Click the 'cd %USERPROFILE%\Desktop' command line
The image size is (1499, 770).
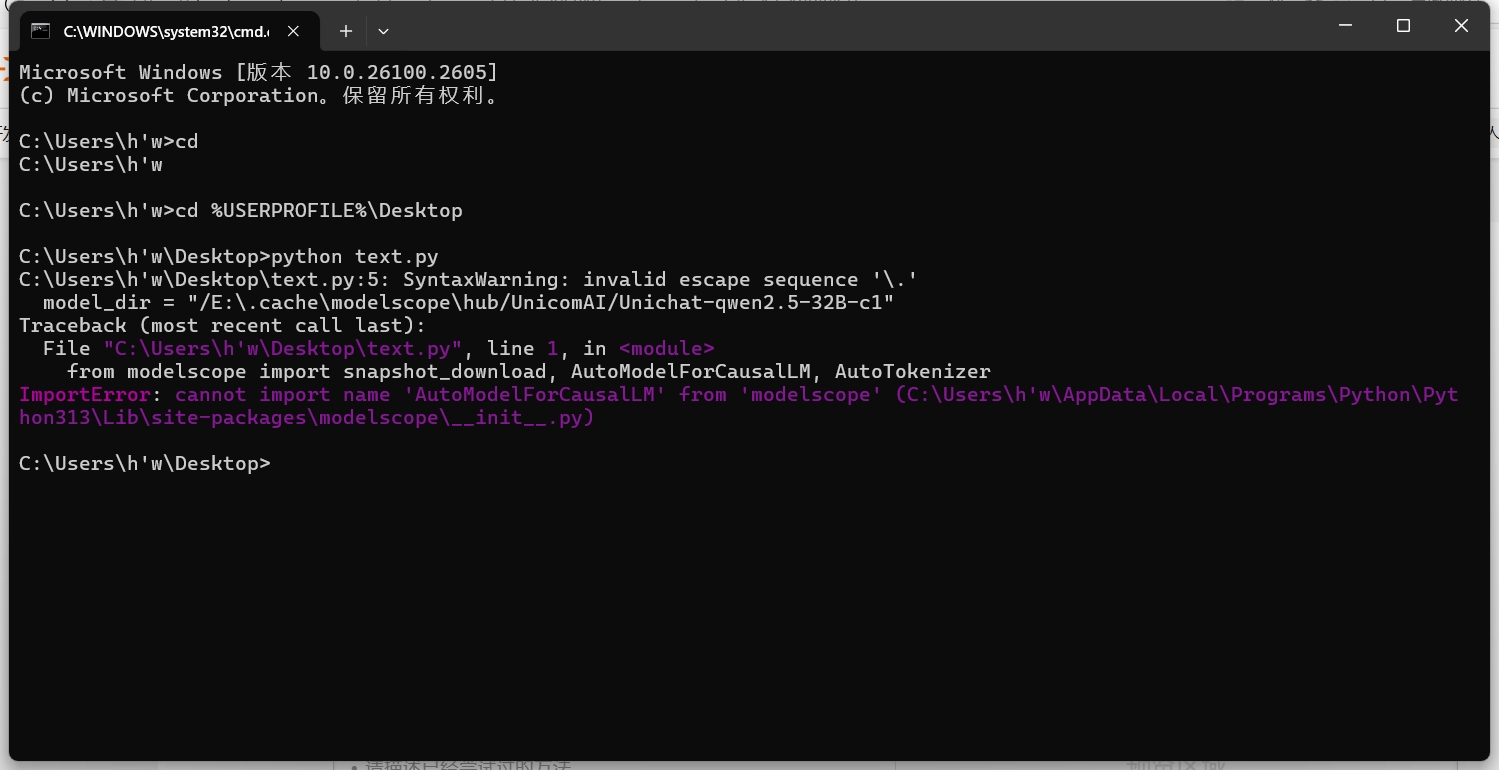241,210
